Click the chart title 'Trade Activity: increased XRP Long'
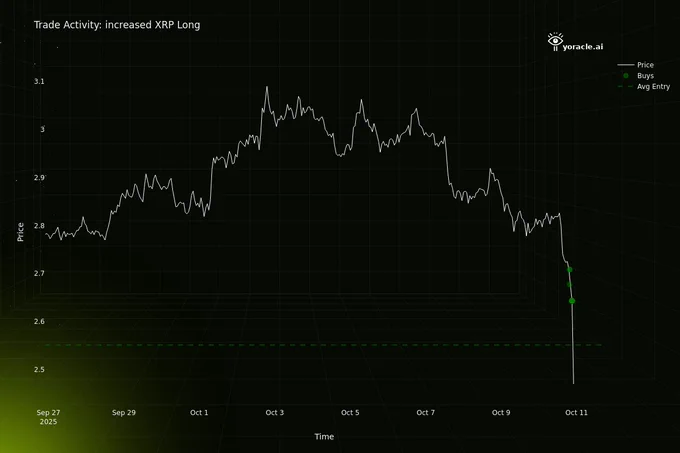680x453 pixels. pyautogui.click(x=117, y=25)
